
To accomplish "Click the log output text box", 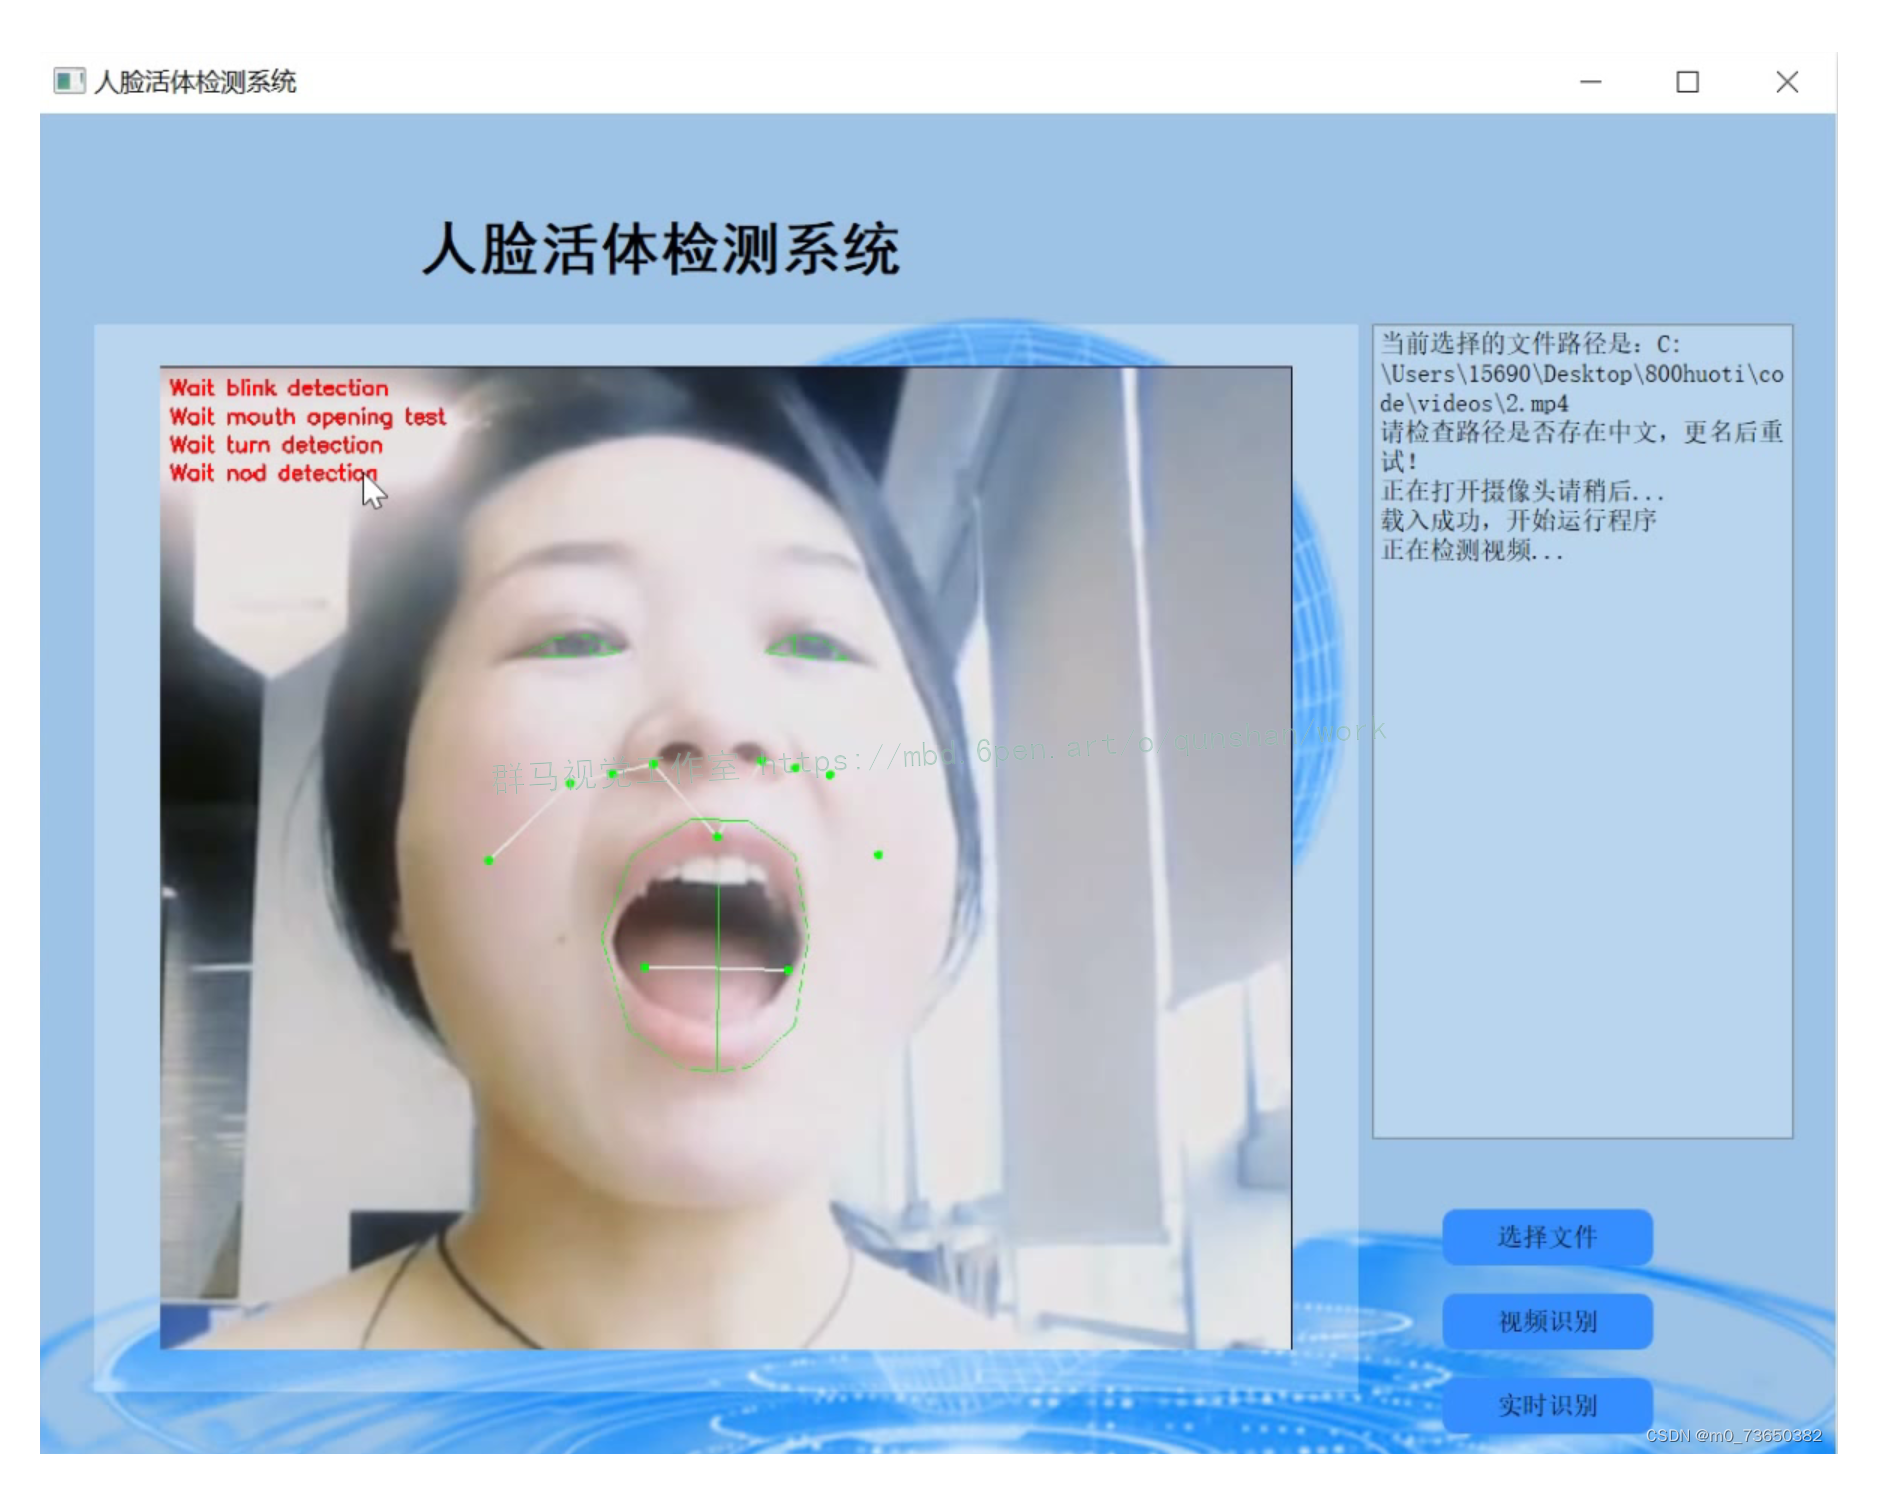I will [1582, 731].
